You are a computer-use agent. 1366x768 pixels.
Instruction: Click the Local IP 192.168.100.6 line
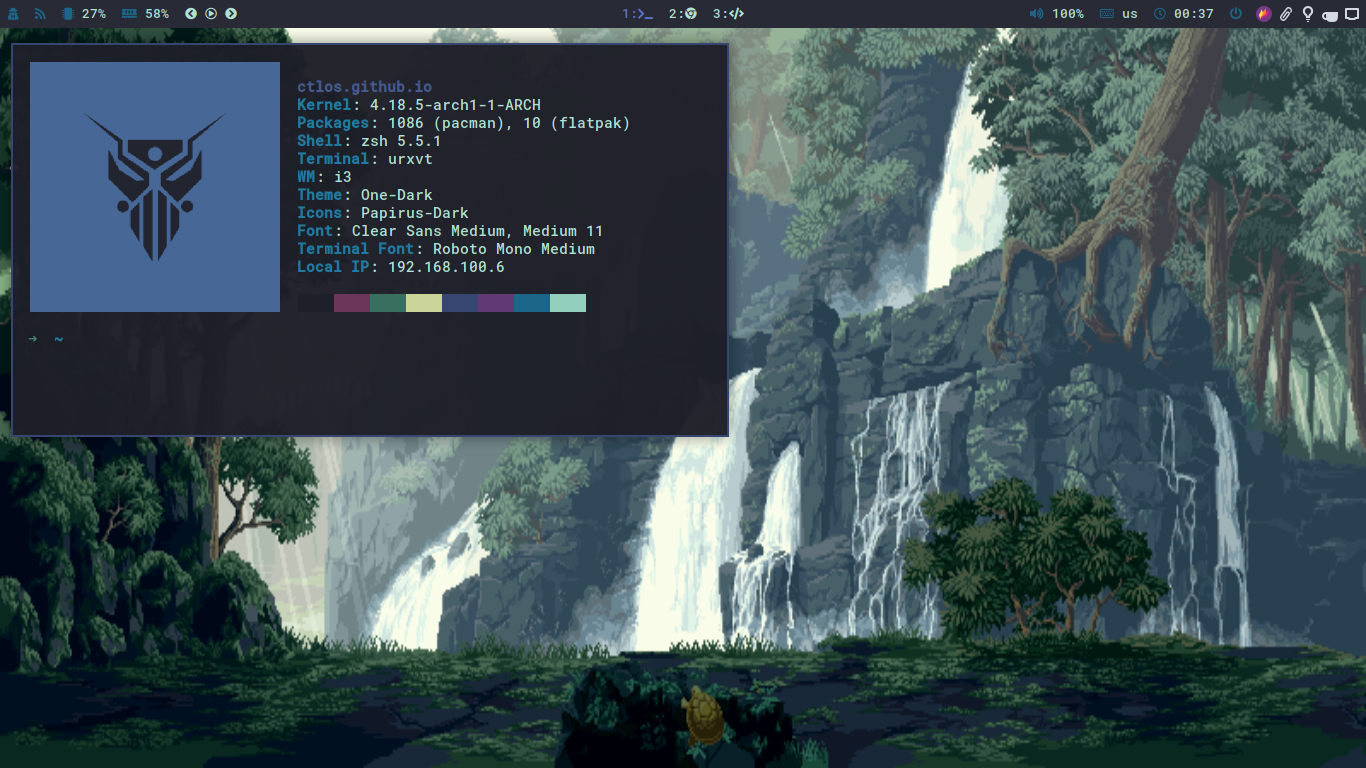(x=401, y=267)
